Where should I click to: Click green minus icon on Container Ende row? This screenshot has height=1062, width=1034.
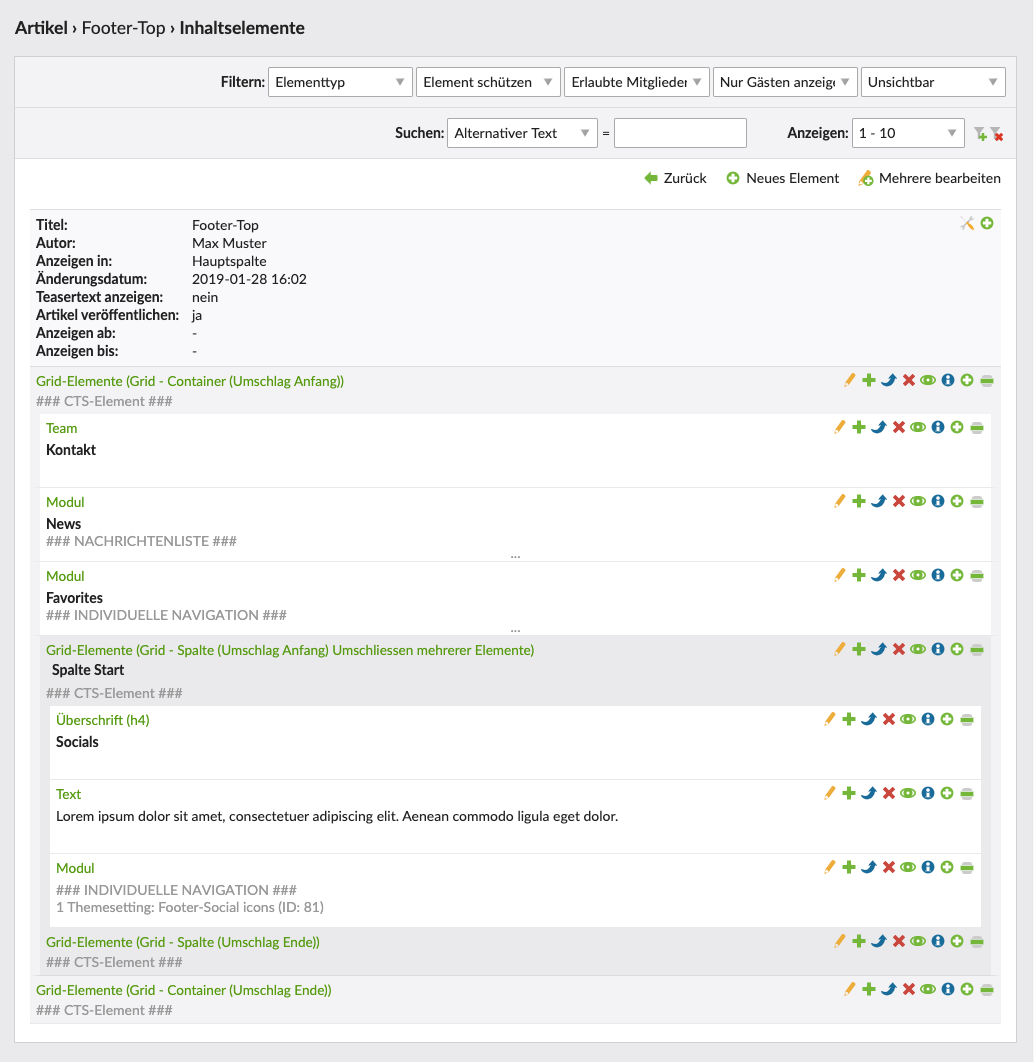coord(987,990)
